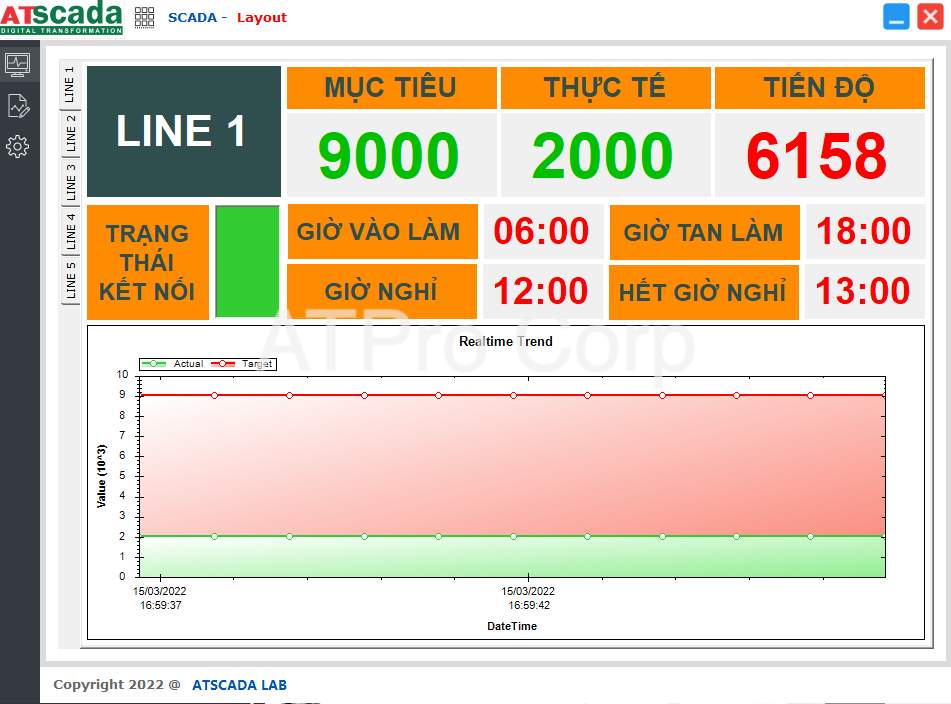Click the HẾT GIỜ NGHỈ time 13:00
Image resolution: width=951 pixels, height=704 pixels.
(x=863, y=292)
